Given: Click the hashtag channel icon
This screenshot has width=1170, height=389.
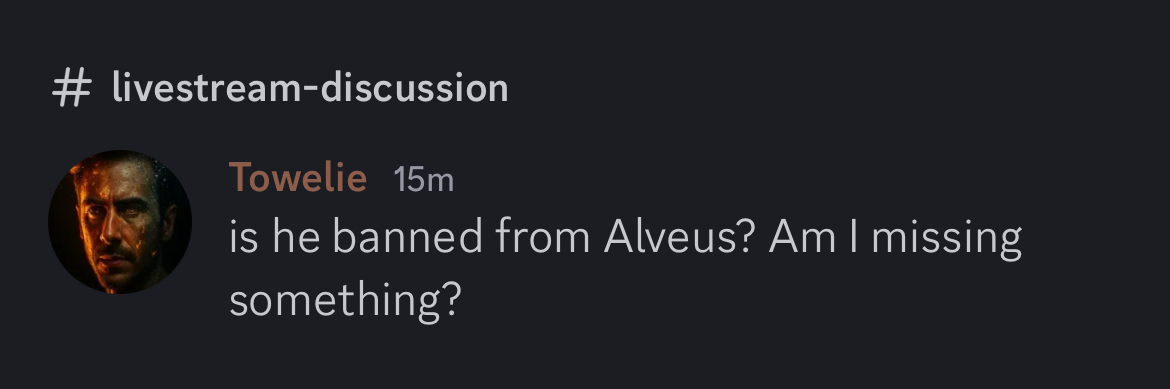Looking at the screenshot, I should [x=71, y=88].
